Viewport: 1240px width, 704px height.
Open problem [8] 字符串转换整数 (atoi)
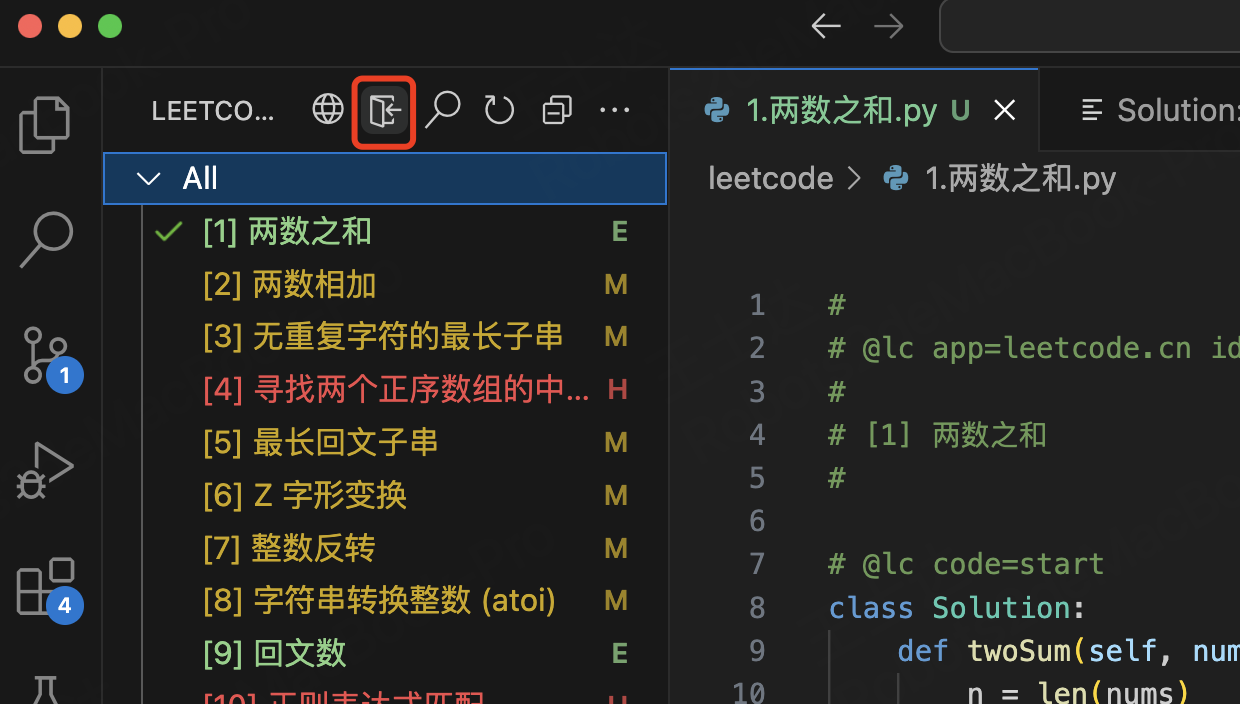pyautogui.click(x=385, y=601)
